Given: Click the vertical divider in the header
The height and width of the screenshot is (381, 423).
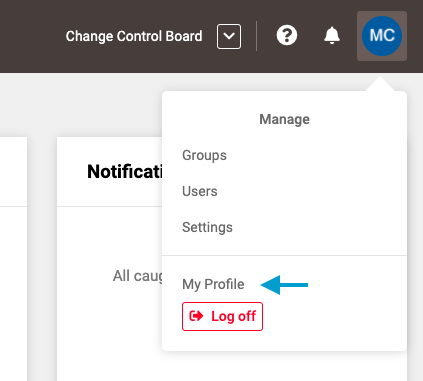Looking at the screenshot, I should coord(256,36).
